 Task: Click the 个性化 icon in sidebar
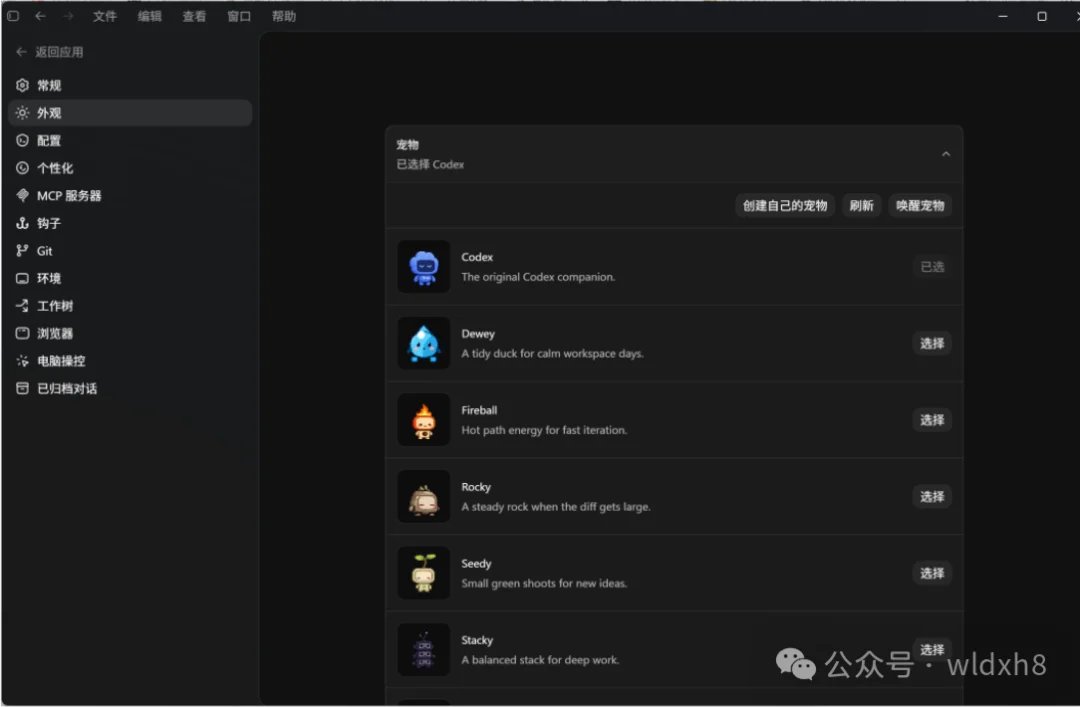pyautogui.click(x=22, y=168)
